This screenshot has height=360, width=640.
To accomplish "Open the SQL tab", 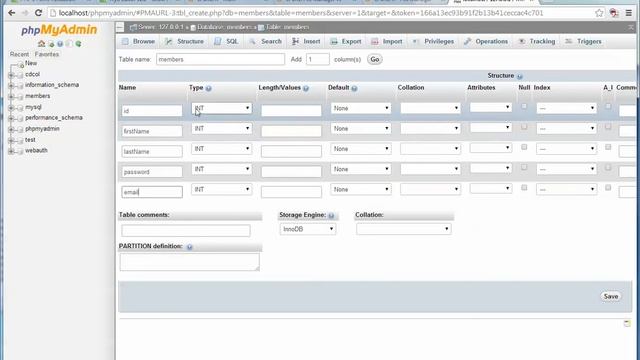I will pyautogui.click(x=226, y=42).
